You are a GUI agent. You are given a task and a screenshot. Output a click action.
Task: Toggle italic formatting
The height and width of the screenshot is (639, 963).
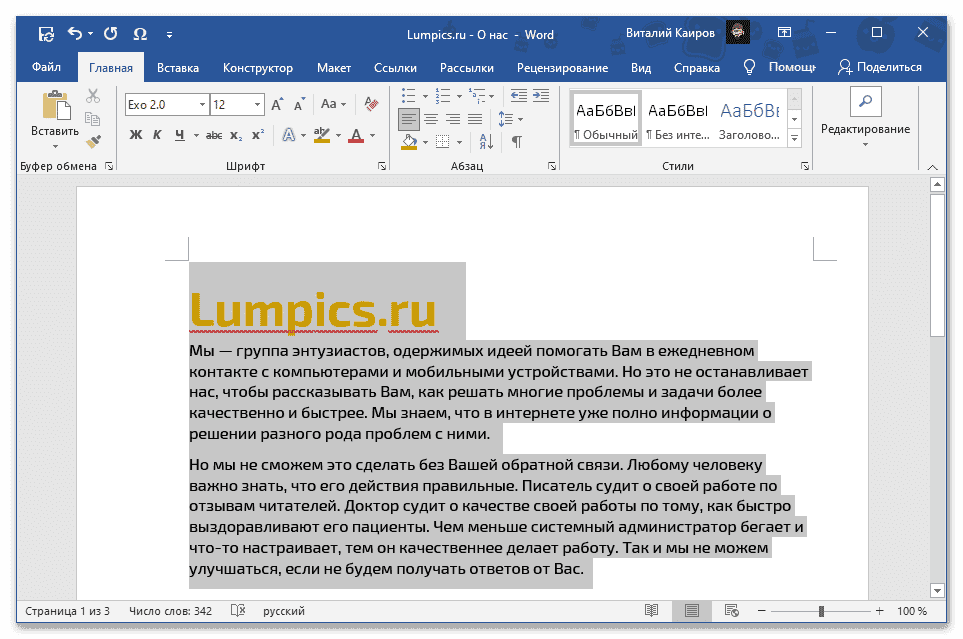coord(158,135)
